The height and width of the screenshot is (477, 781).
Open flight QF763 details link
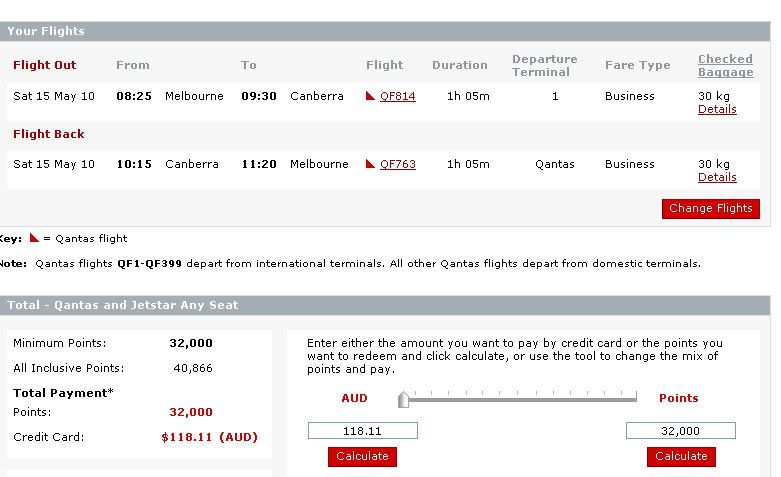(397, 164)
